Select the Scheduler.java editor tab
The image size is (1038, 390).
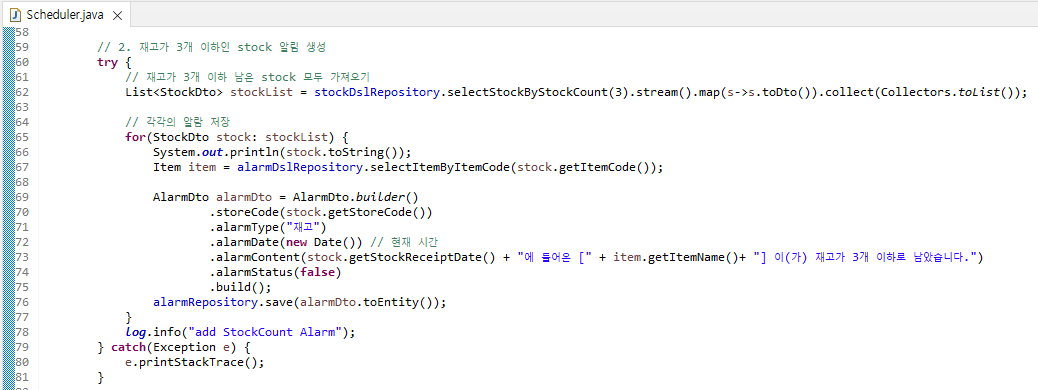tap(66, 15)
